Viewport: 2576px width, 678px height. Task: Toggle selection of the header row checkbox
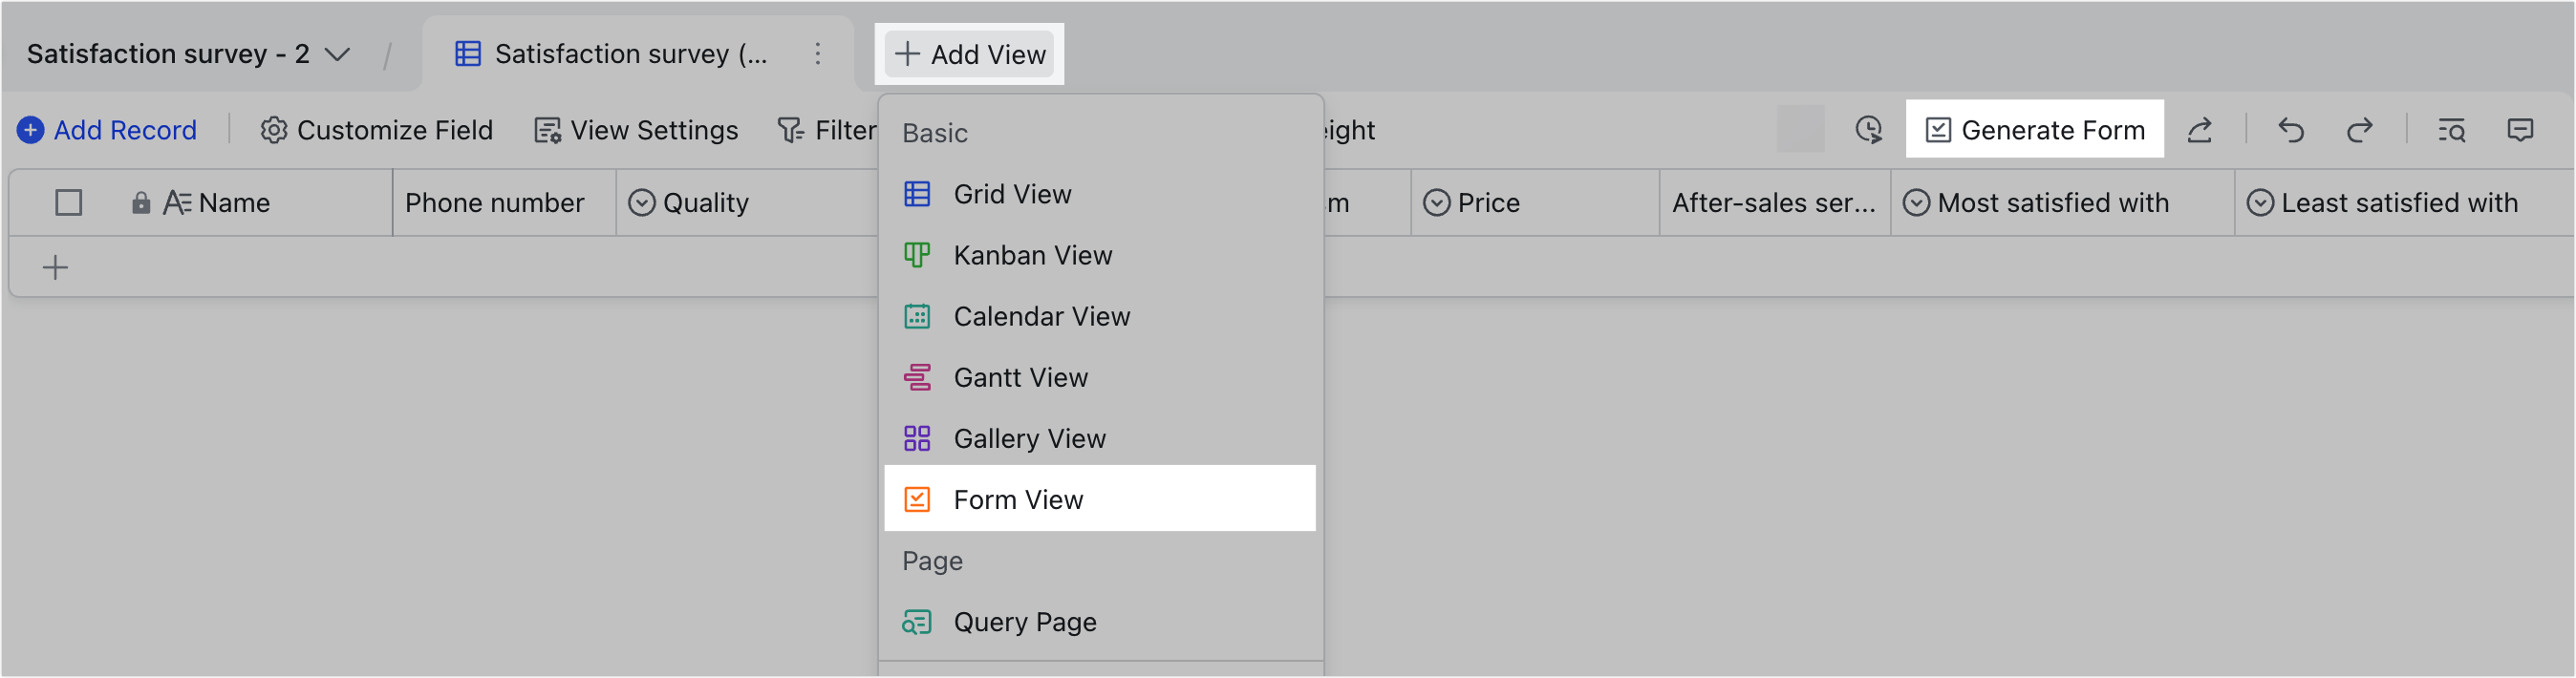pos(69,202)
